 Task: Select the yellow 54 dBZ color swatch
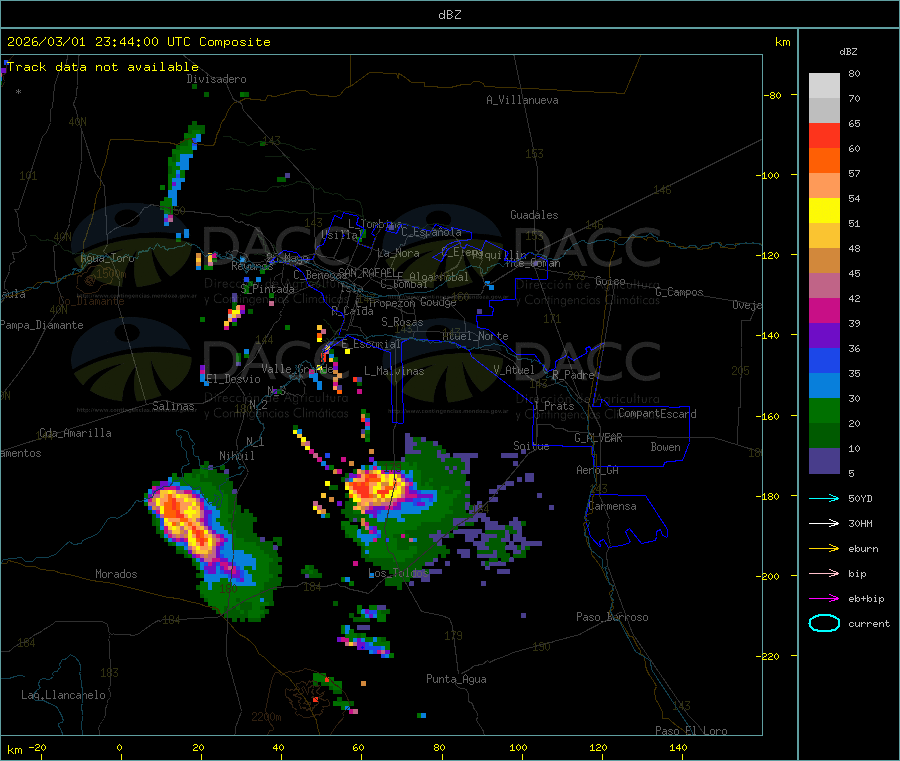pyautogui.click(x=824, y=211)
